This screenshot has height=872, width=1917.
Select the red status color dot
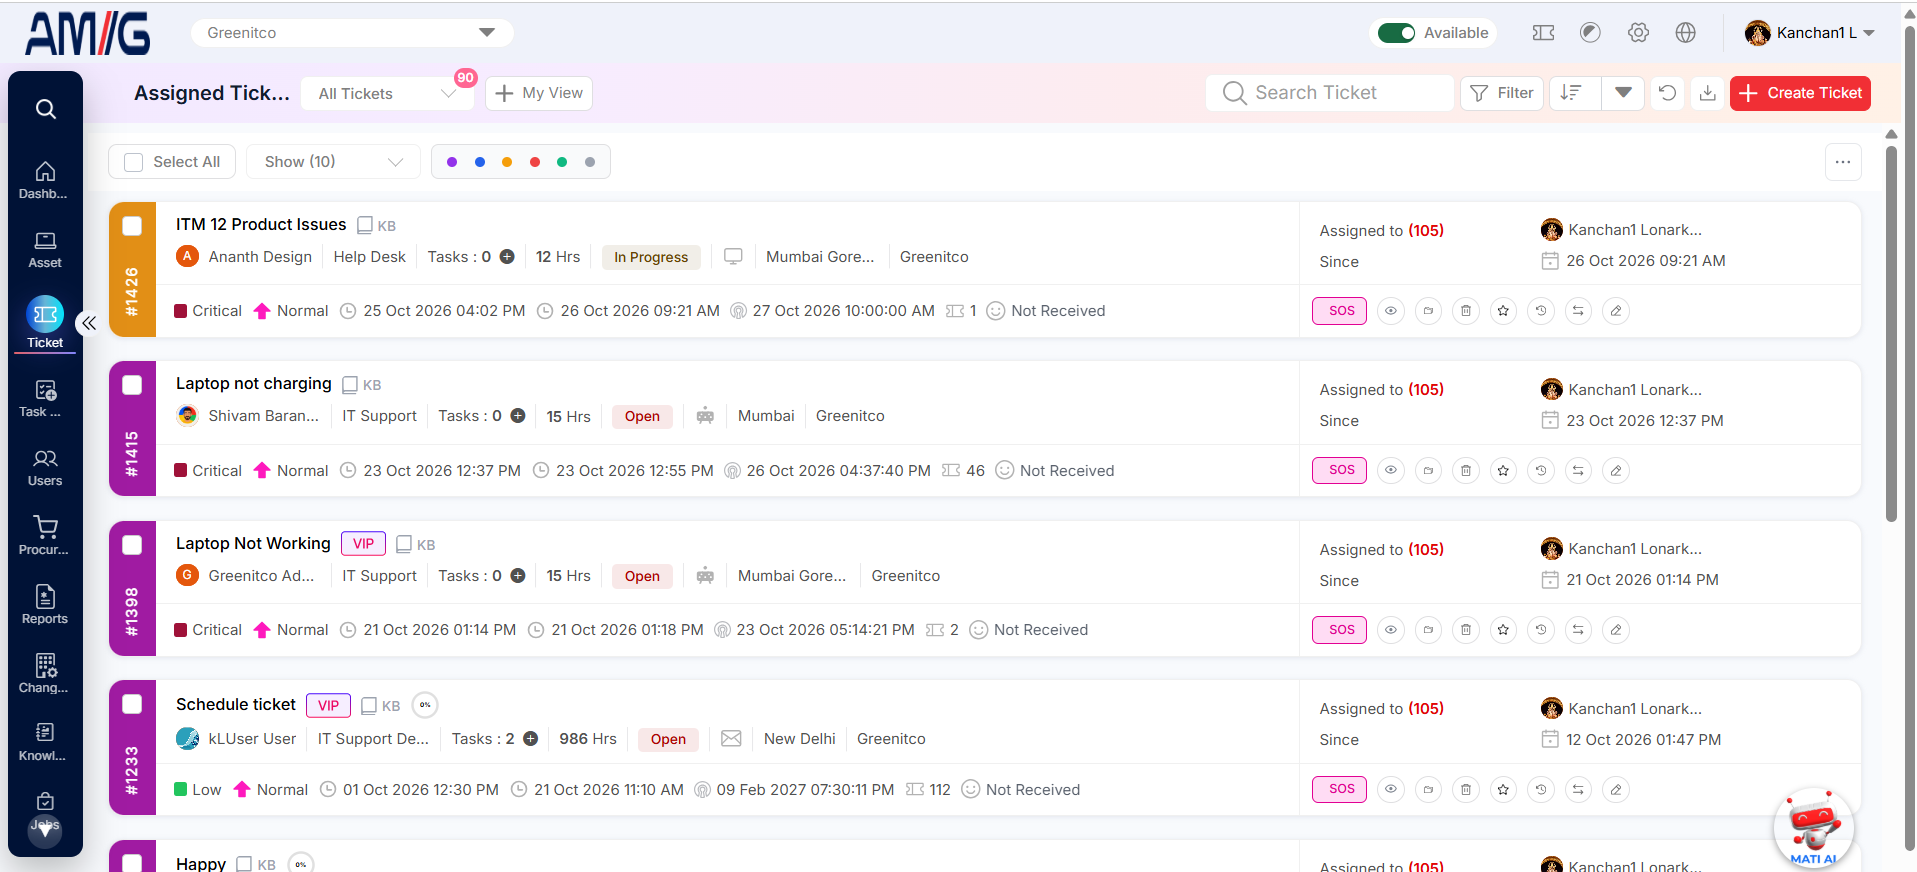point(535,162)
